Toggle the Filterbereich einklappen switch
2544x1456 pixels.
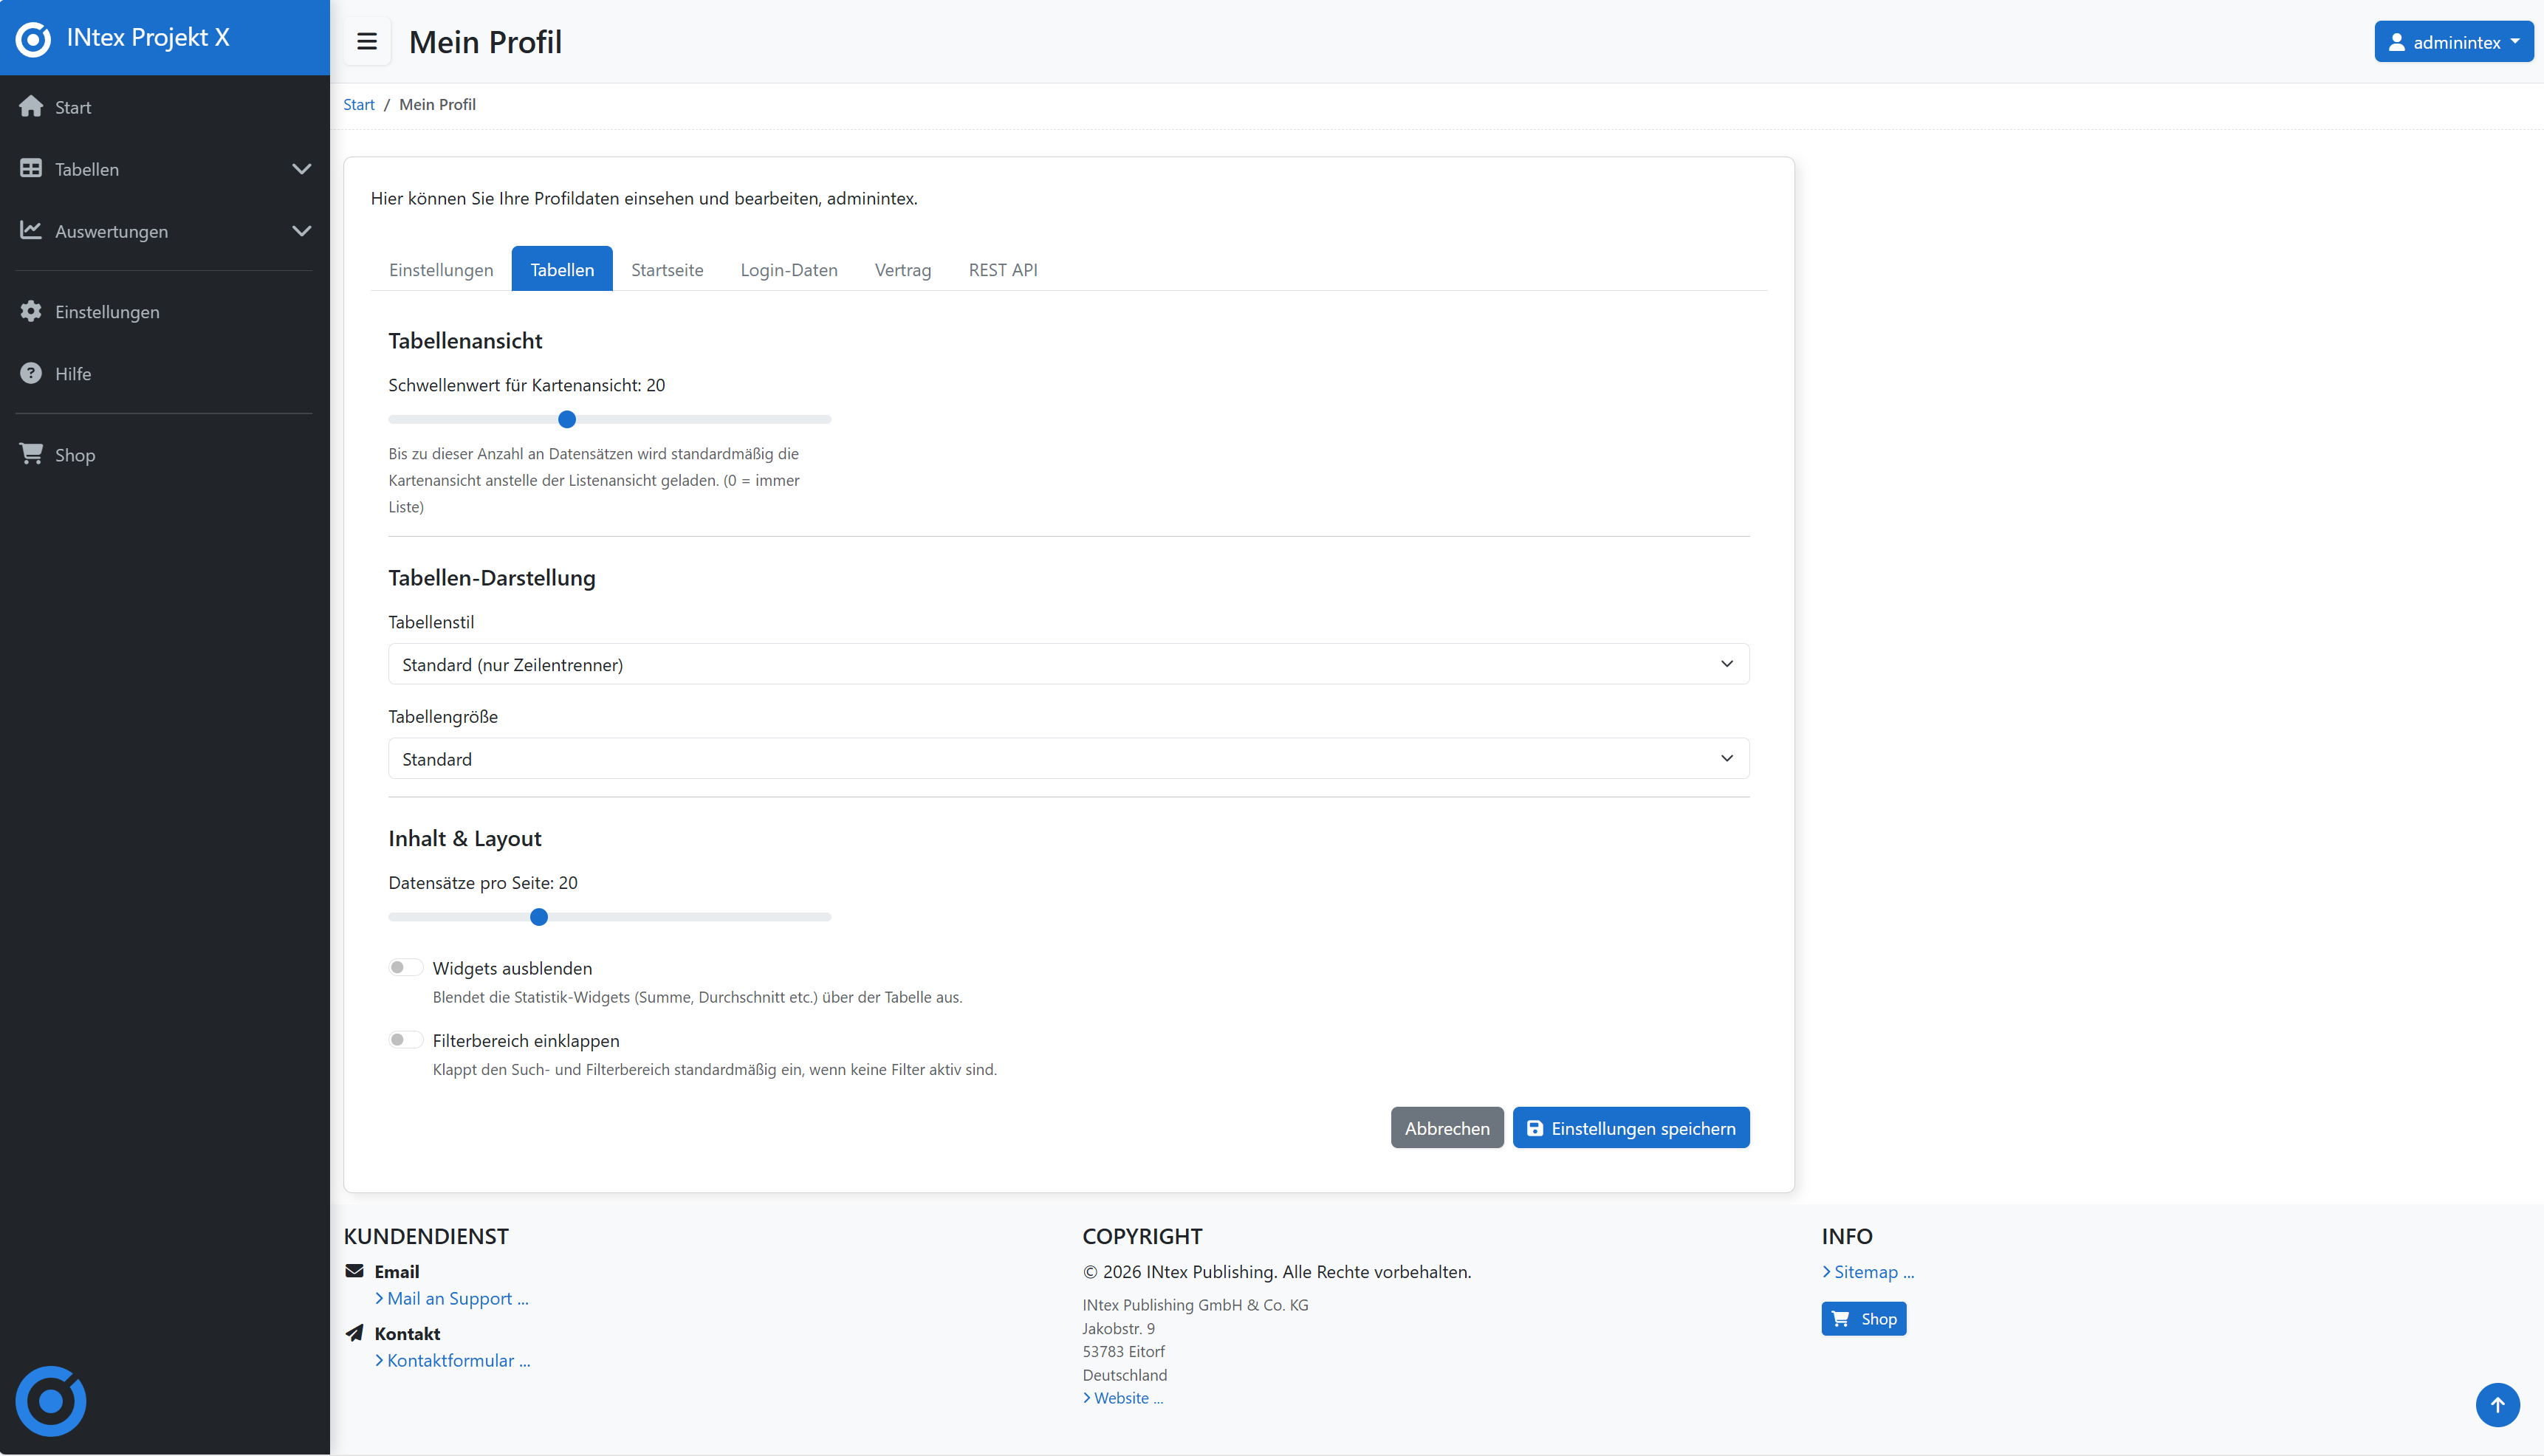pos(405,1040)
